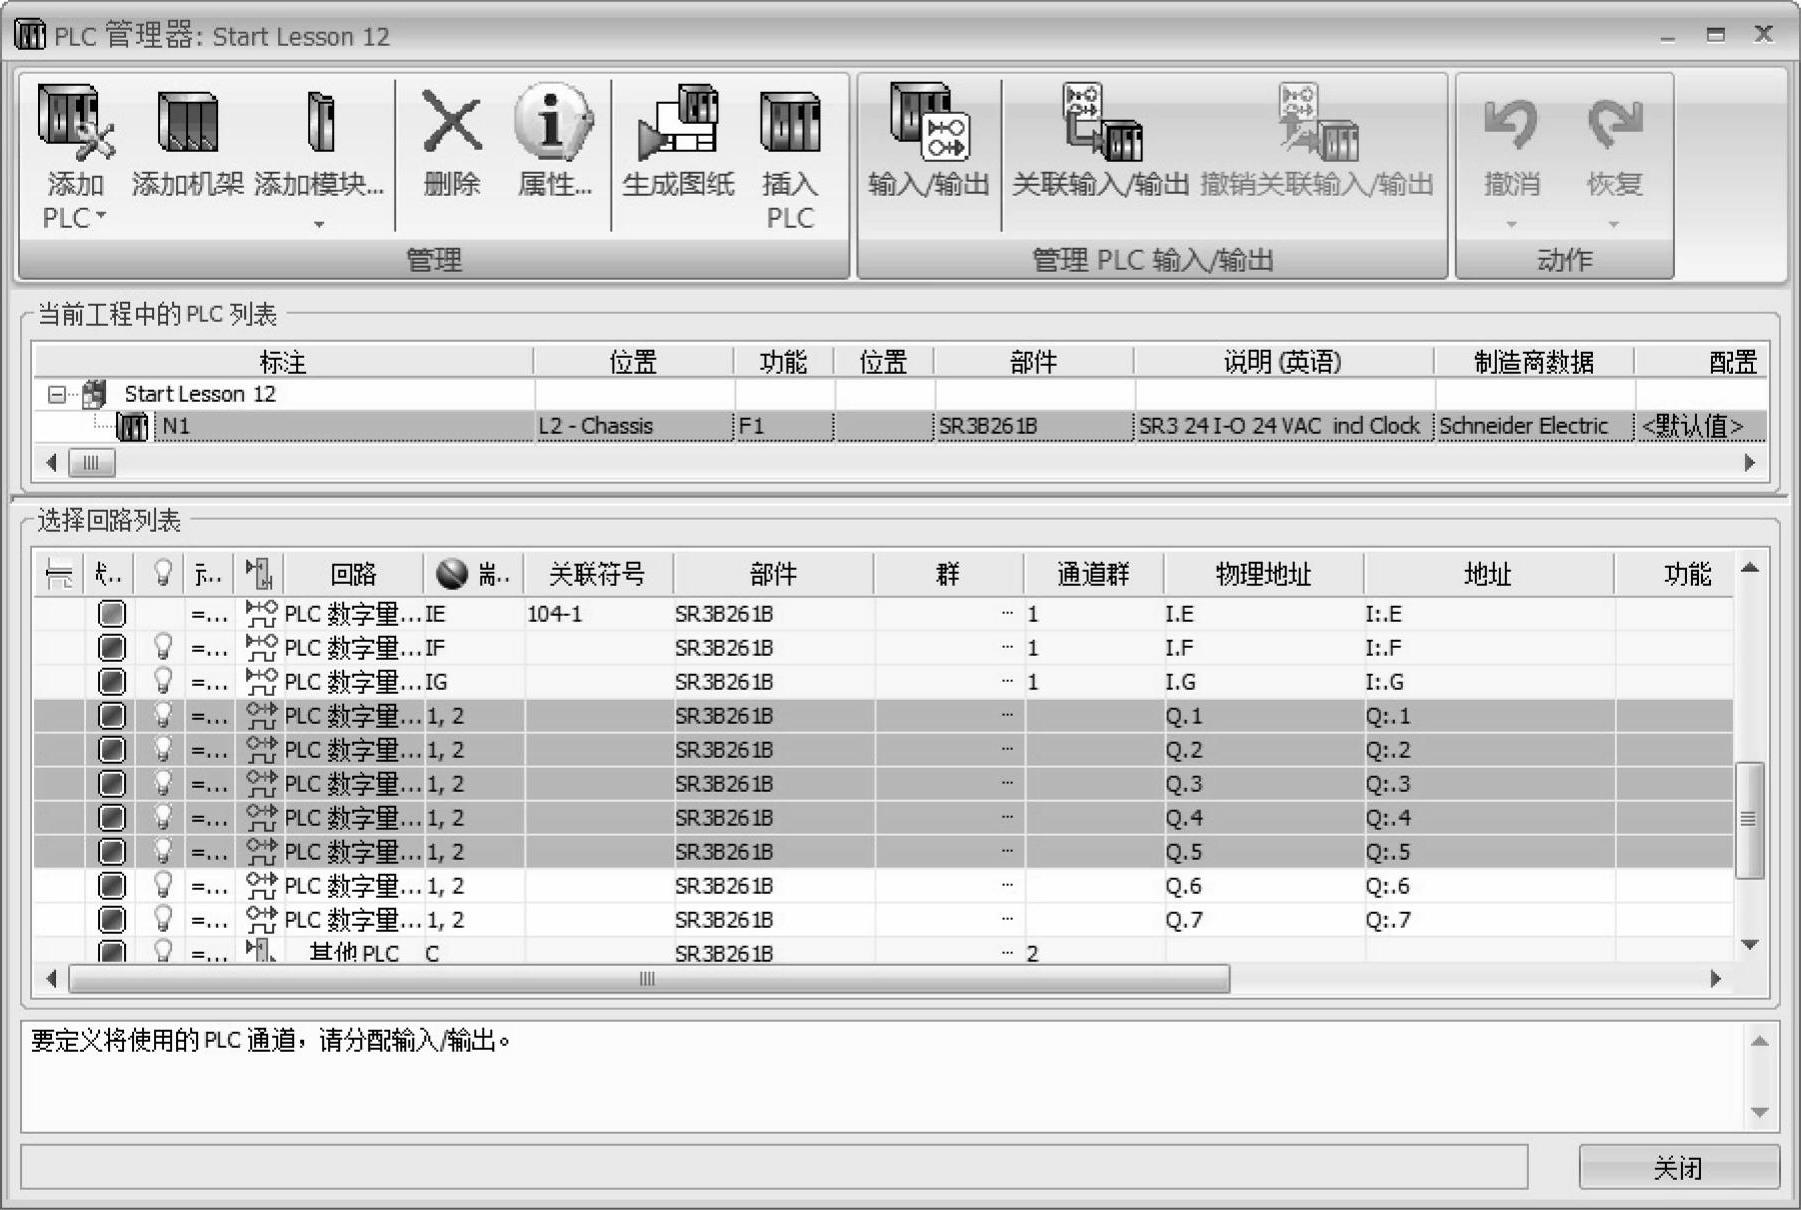Select the L2 - Chassis location cell
The image size is (1801, 1210).
(634, 427)
